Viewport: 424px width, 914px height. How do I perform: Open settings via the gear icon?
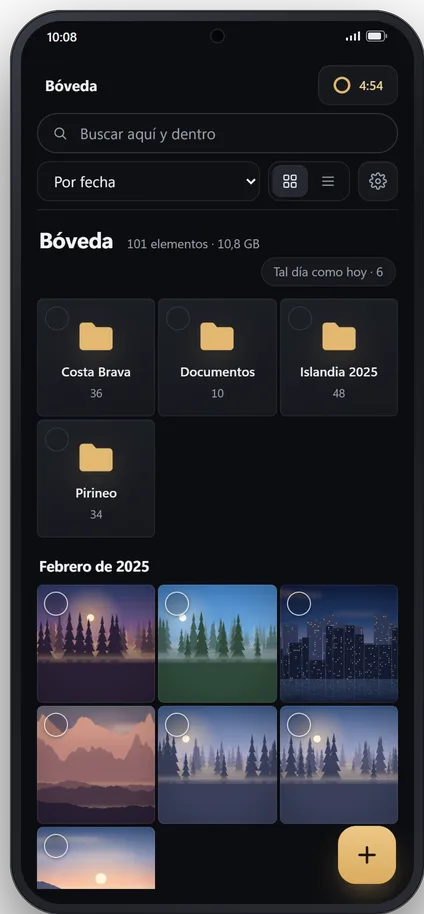tap(378, 181)
